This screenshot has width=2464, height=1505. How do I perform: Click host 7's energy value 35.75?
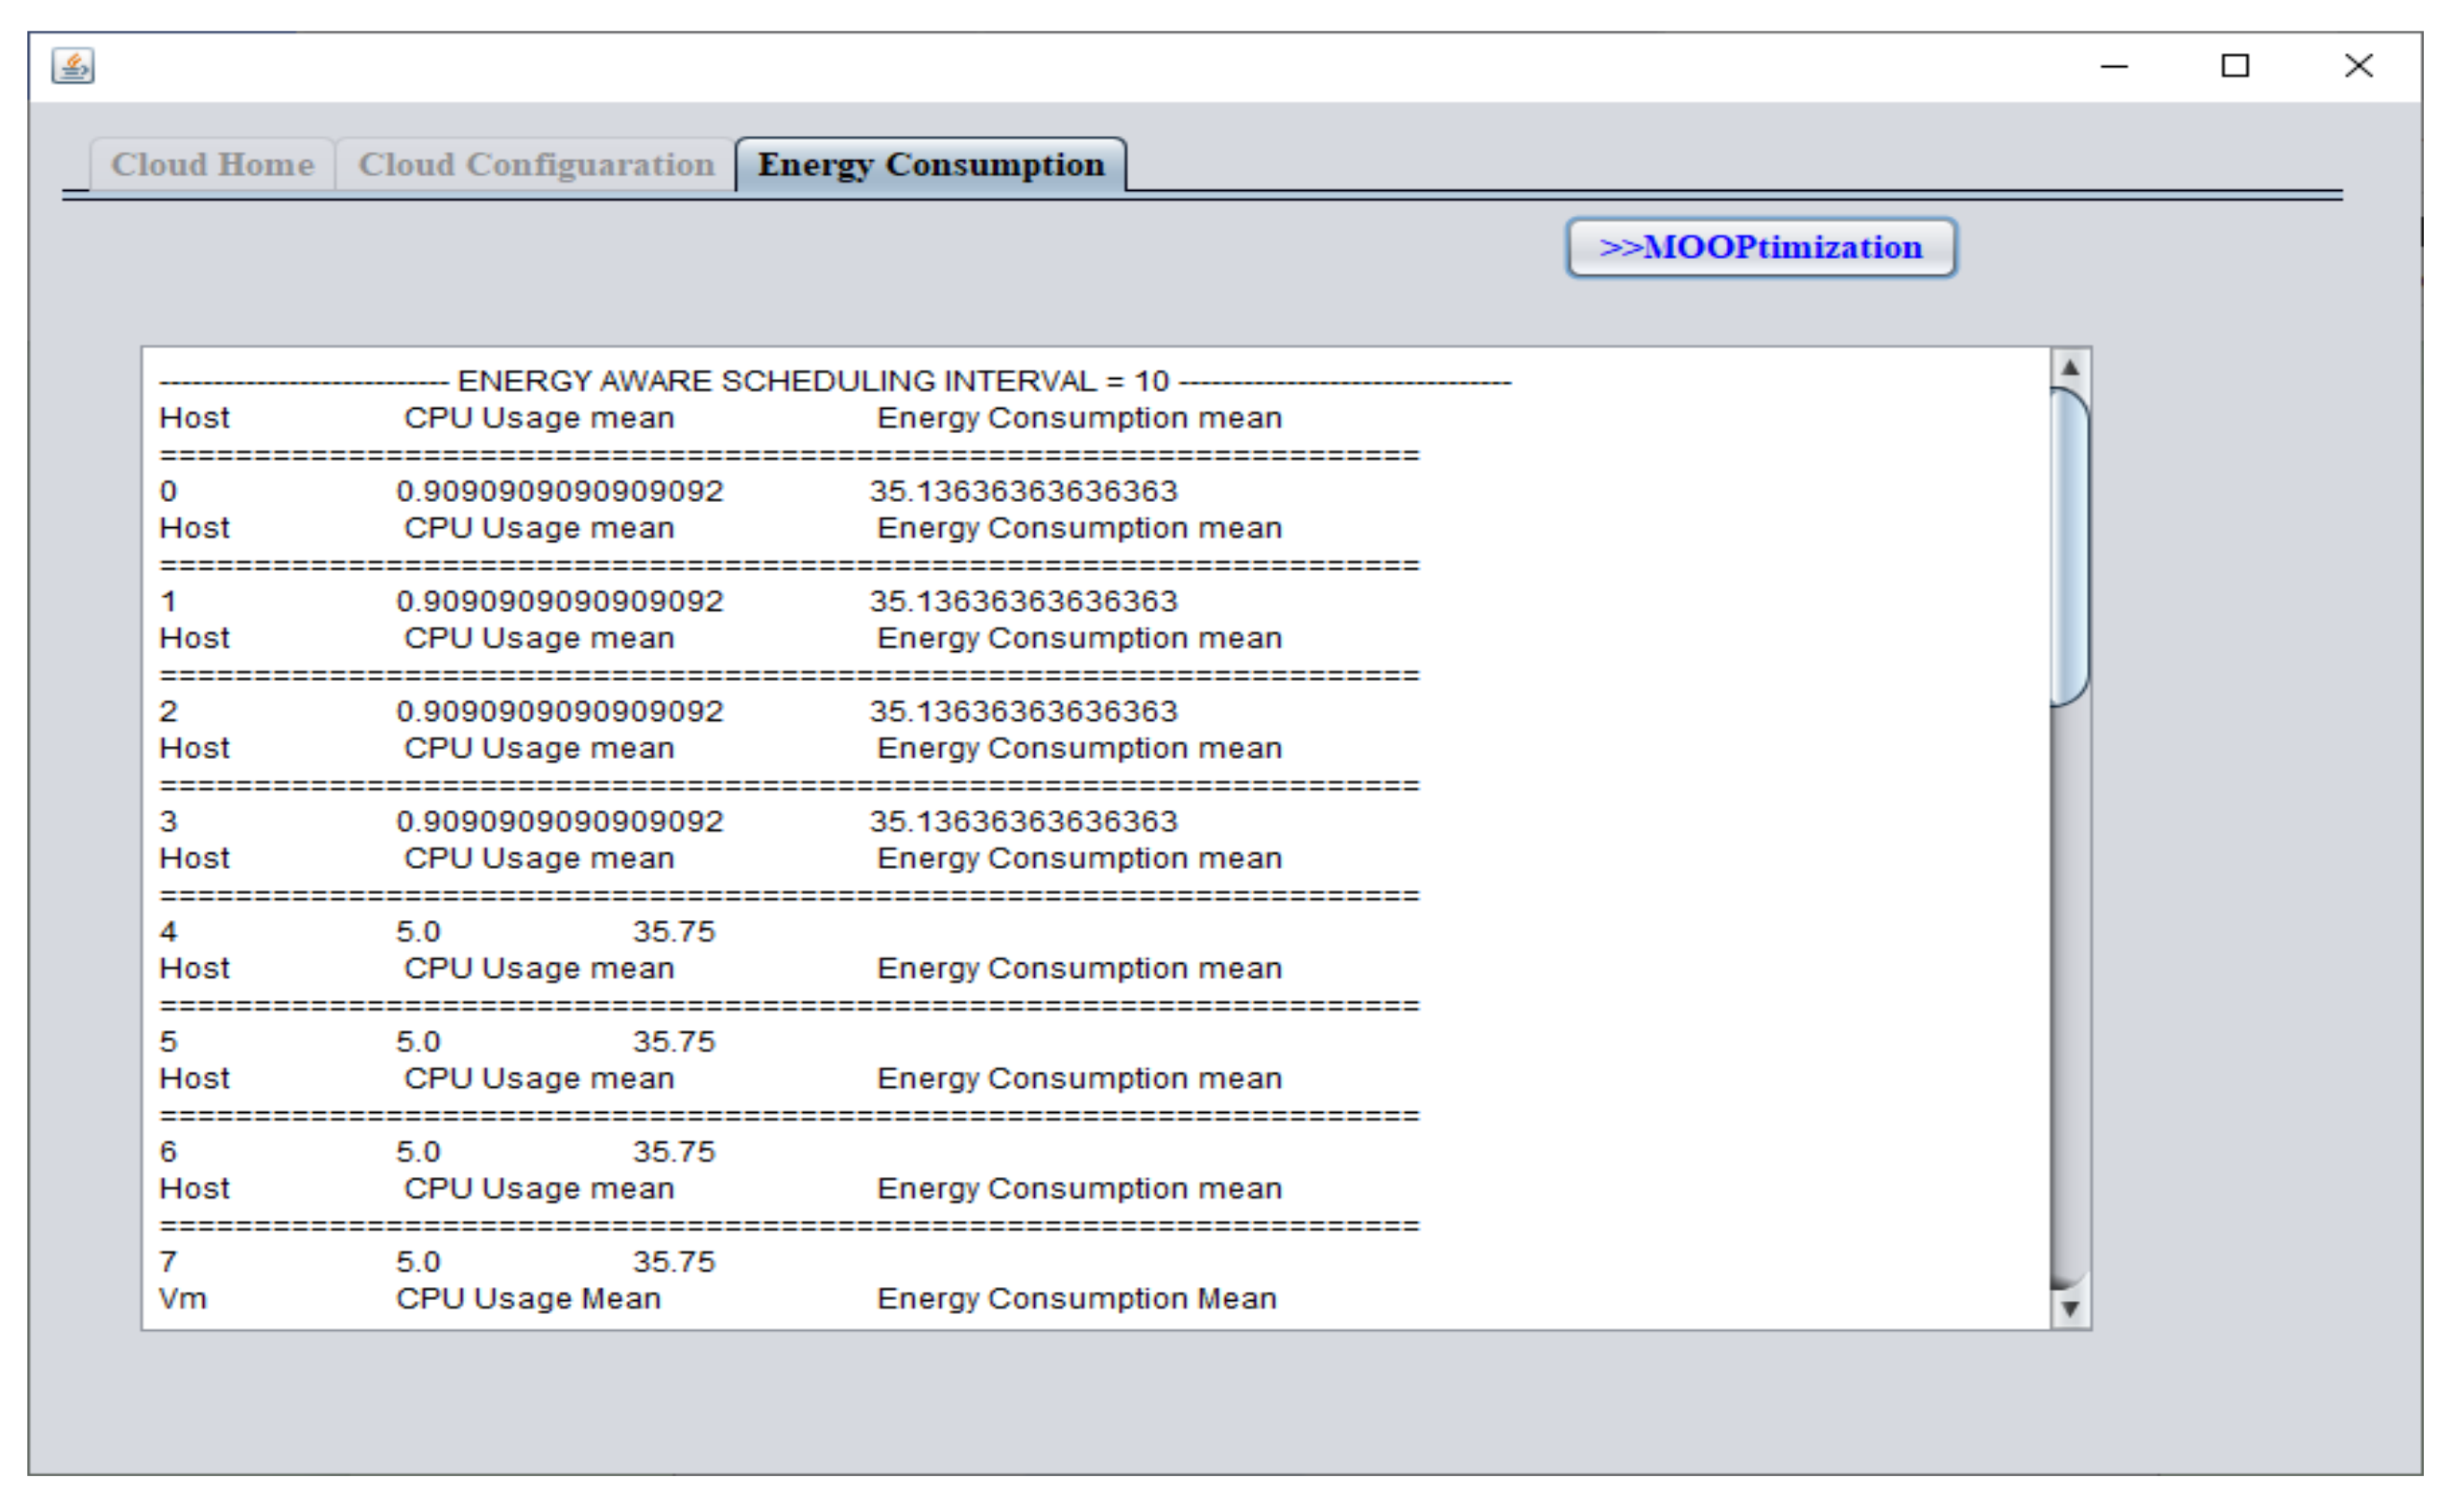tap(673, 1262)
